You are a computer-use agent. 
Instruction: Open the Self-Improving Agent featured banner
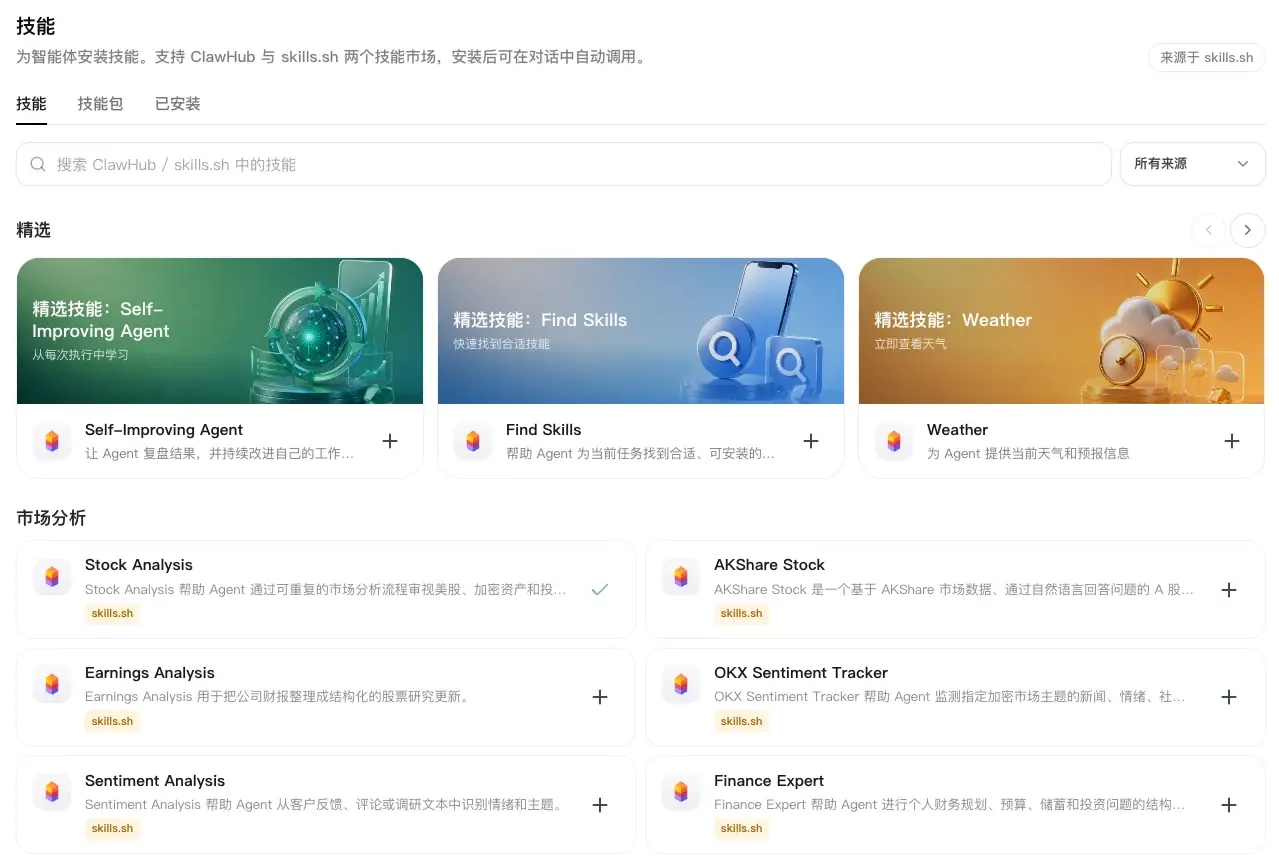pyautogui.click(x=220, y=331)
